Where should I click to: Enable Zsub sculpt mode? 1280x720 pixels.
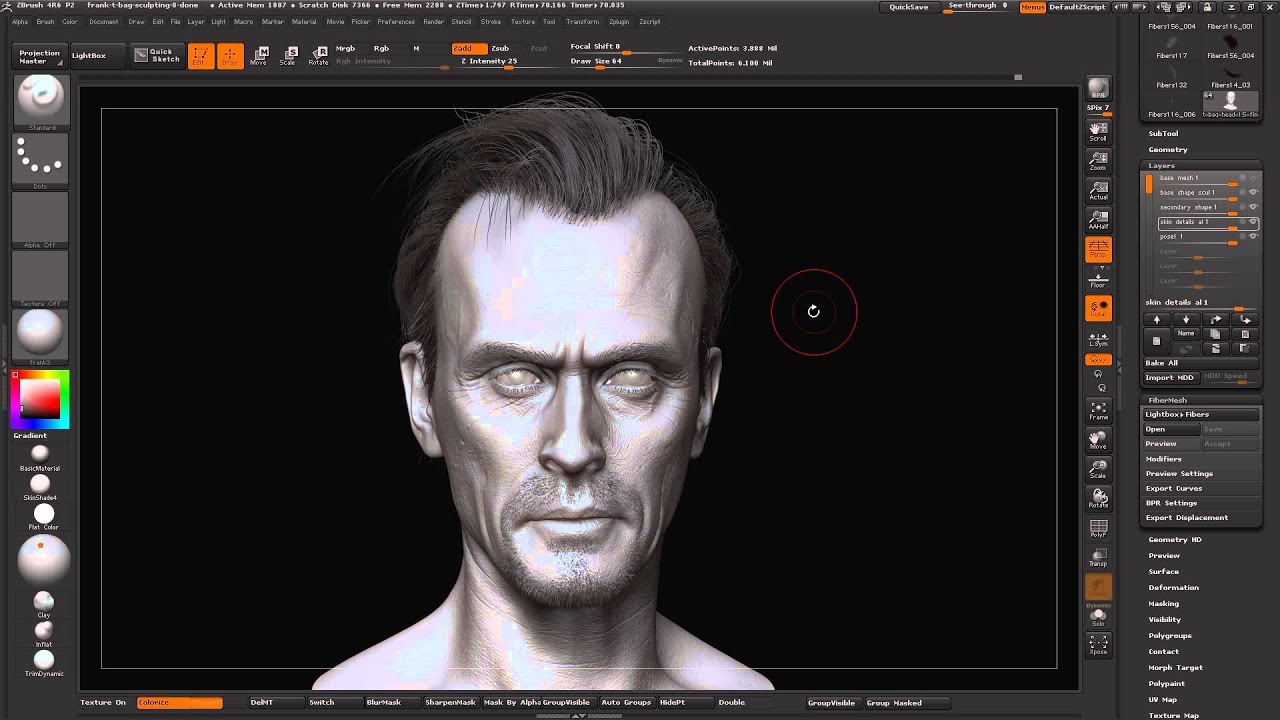click(x=500, y=48)
